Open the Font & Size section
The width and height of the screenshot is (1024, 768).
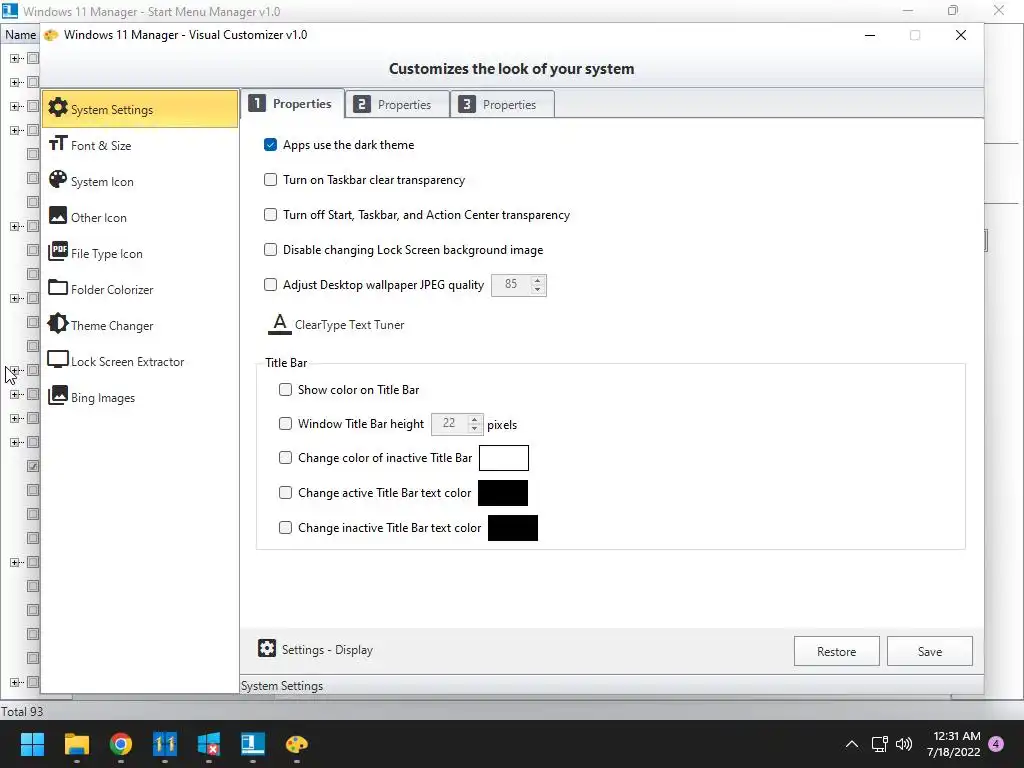(x=140, y=145)
